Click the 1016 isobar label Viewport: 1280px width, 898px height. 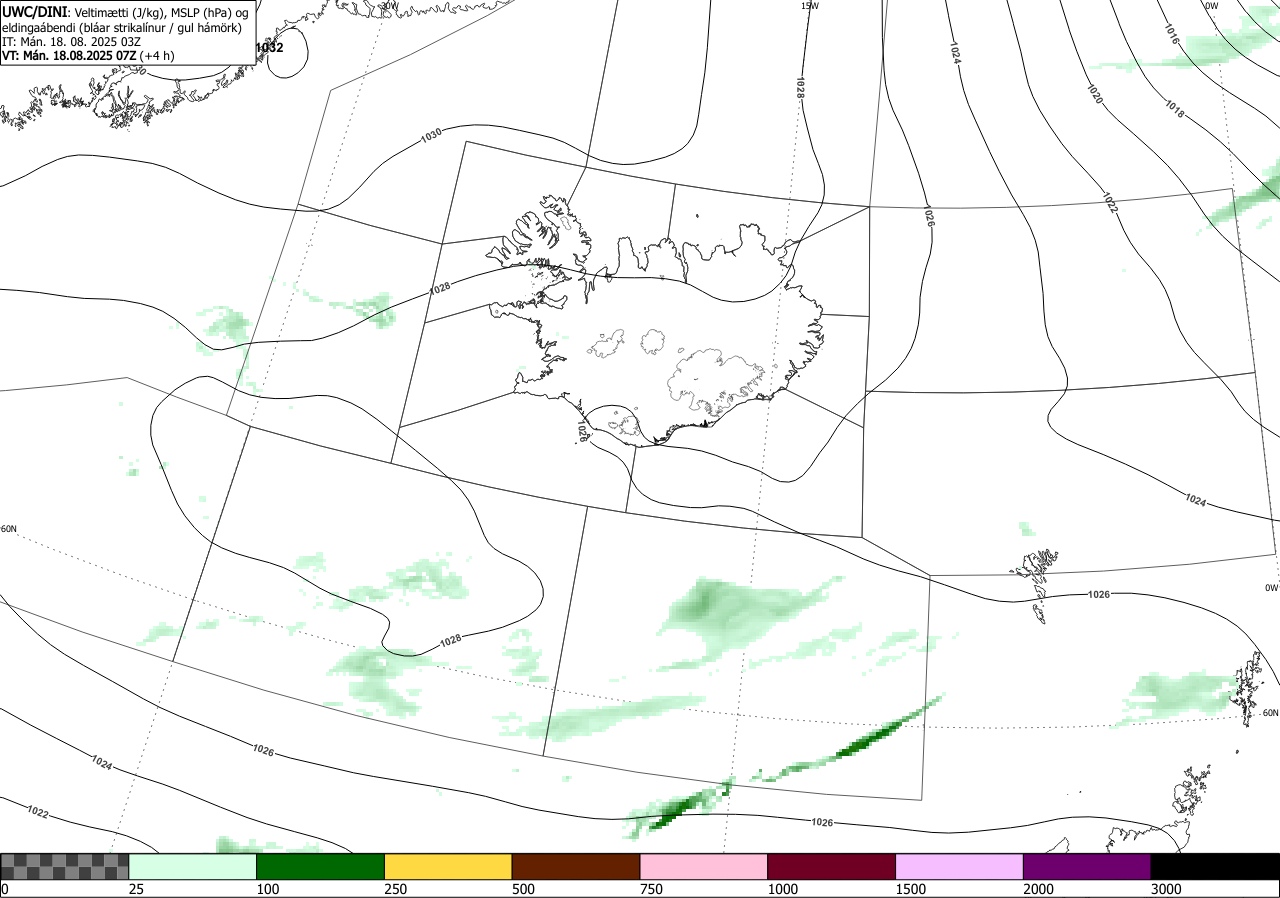[x=1172, y=33]
